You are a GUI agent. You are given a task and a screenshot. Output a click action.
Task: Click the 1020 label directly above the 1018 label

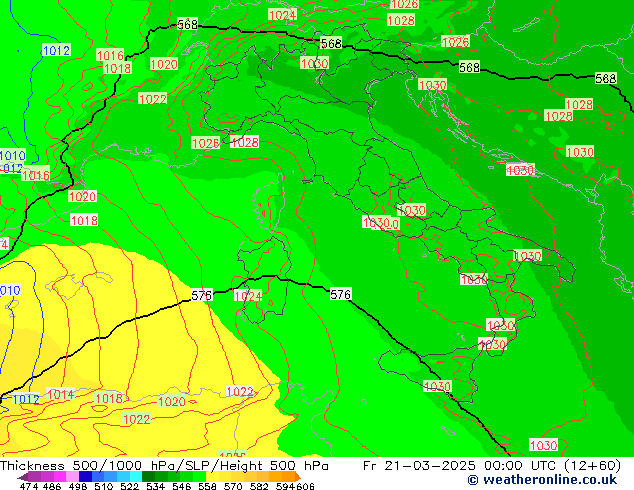82,196
